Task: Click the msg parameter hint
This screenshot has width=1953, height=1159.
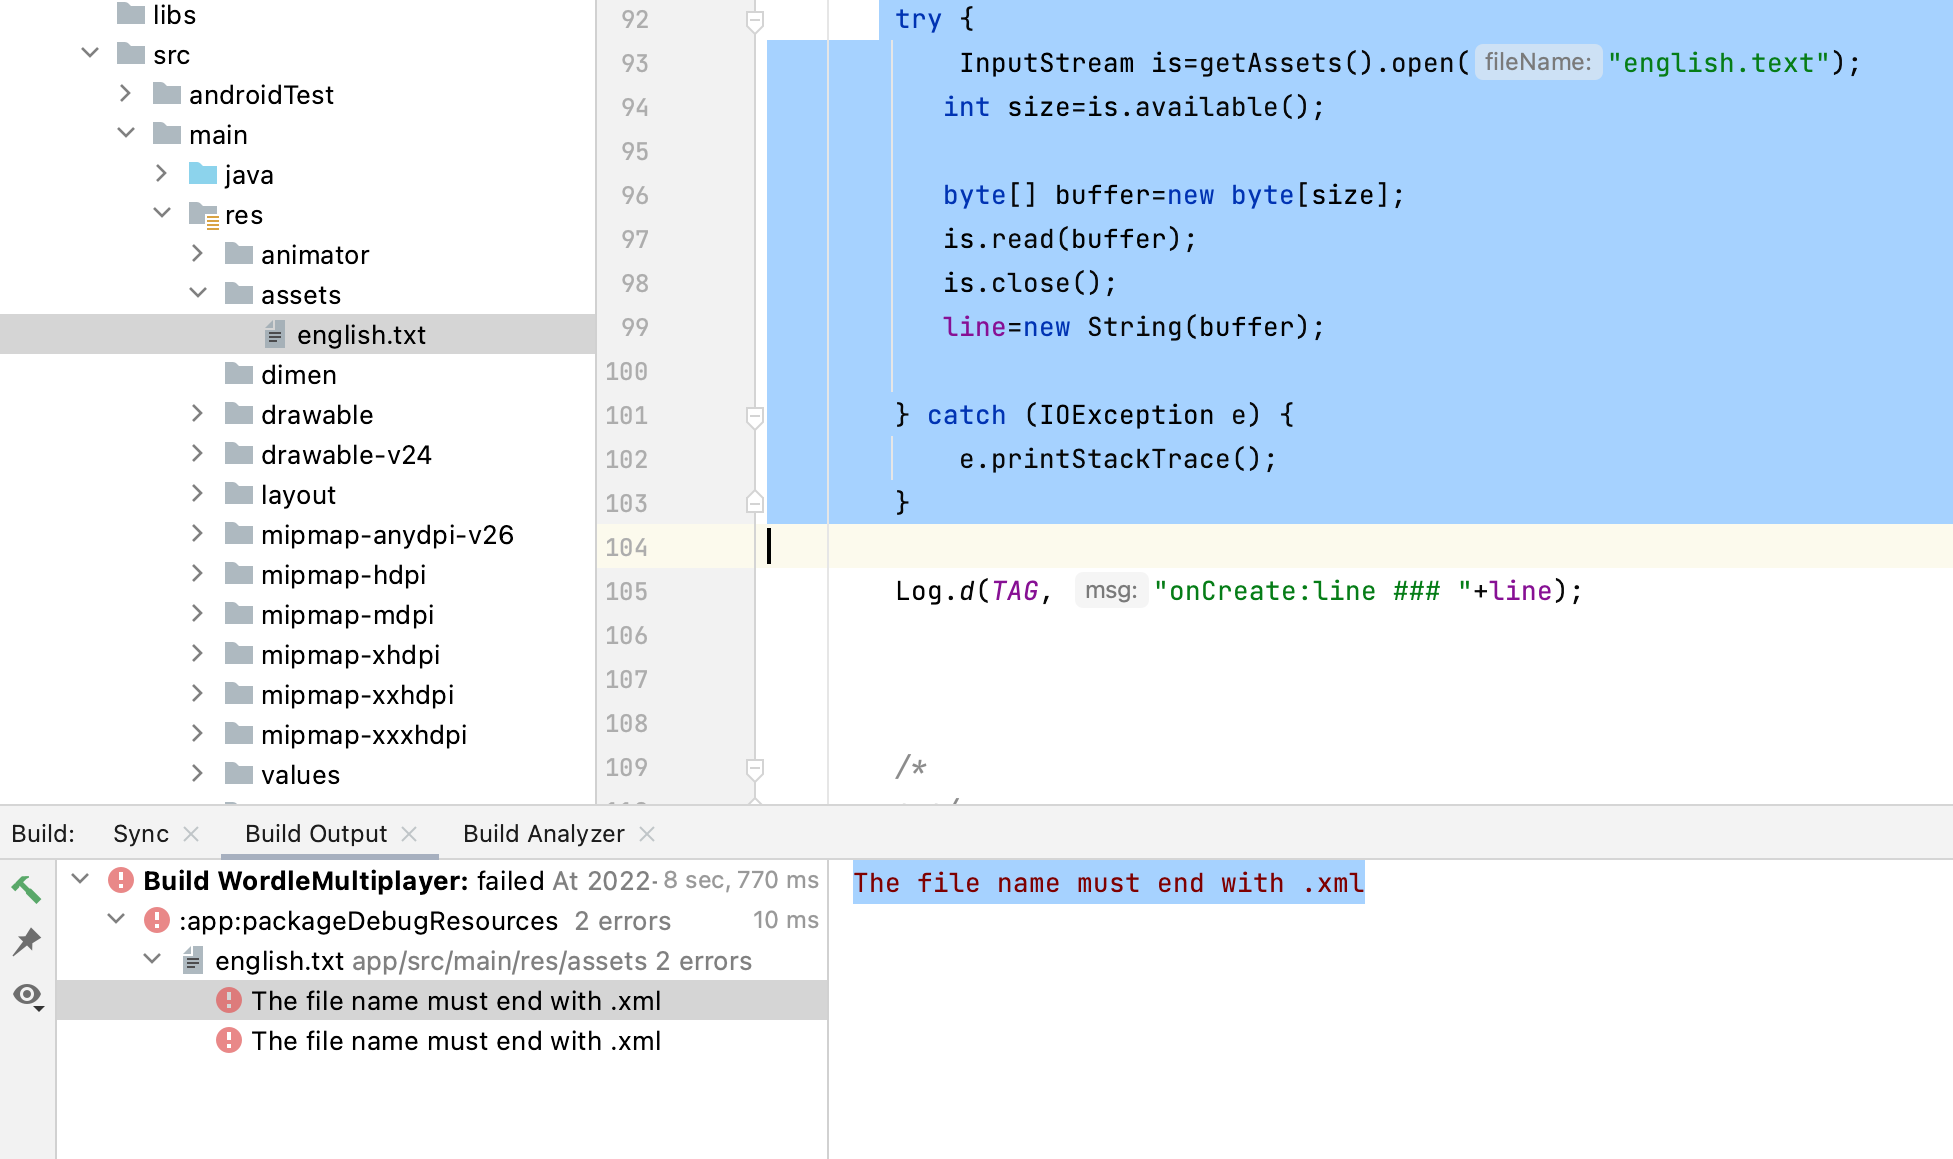Action: click(1111, 590)
